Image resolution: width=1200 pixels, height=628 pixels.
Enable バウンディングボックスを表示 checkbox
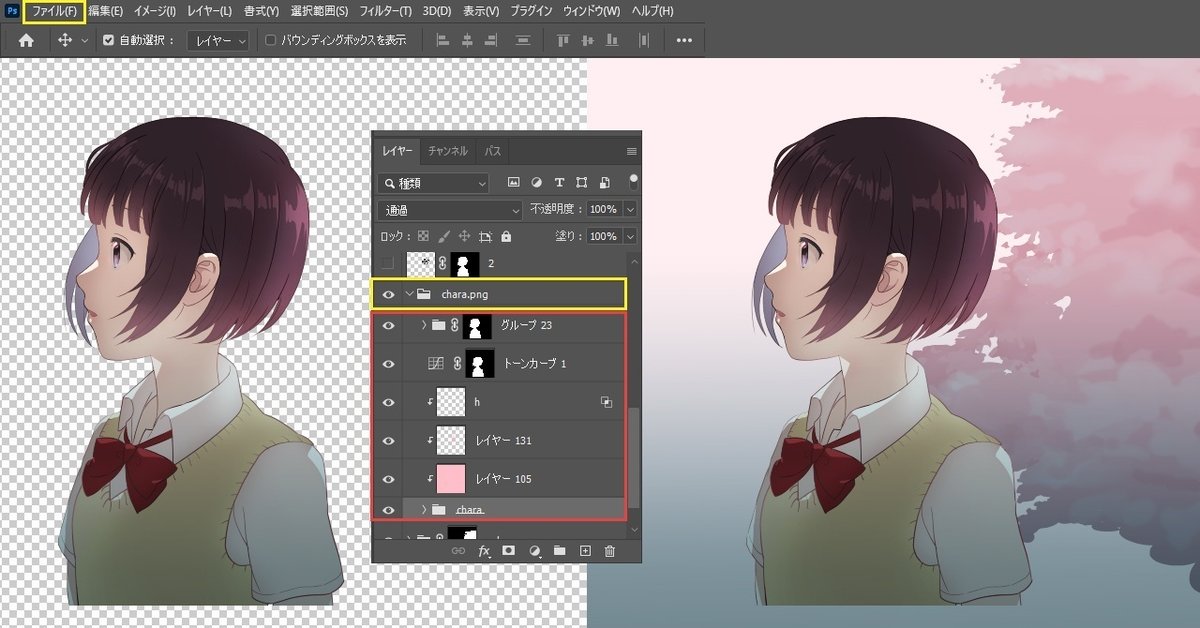(x=271, y=41)
